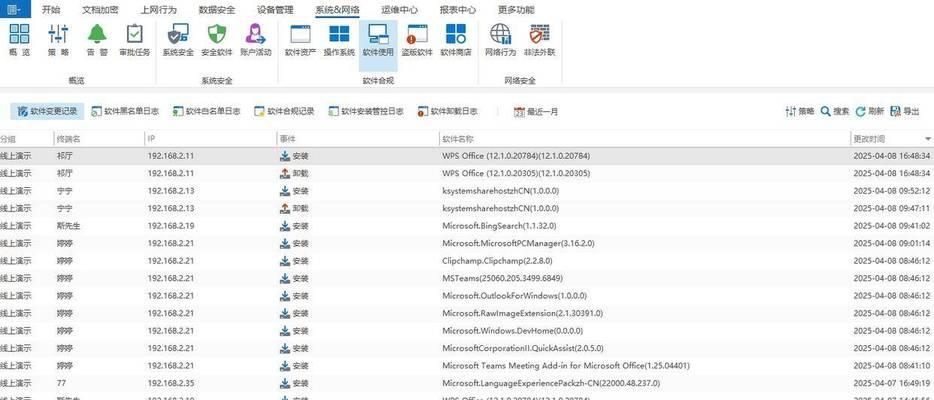Click 安装 event icon in BingSearch row
This screenshot has width=934, height=400.
tap(285, 226)
